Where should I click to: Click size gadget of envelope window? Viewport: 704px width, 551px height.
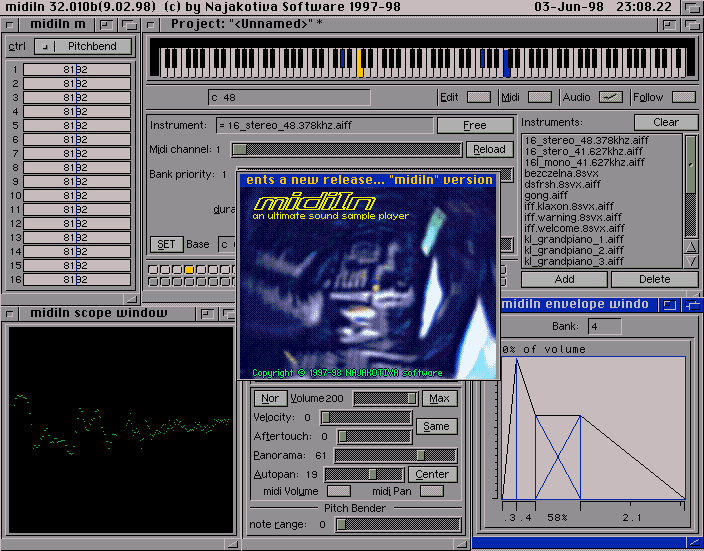[x=694, y=543]
